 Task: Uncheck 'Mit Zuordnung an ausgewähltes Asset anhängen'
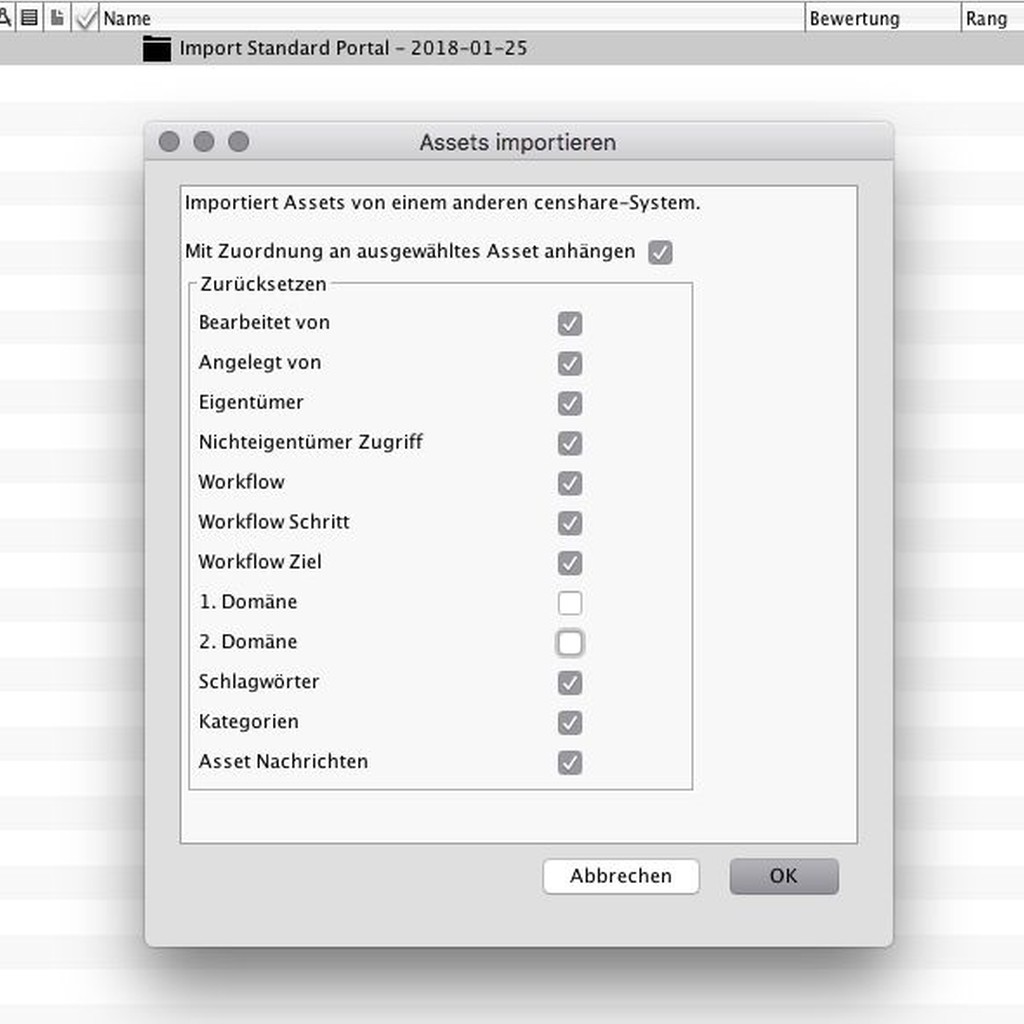pos(660,252)
